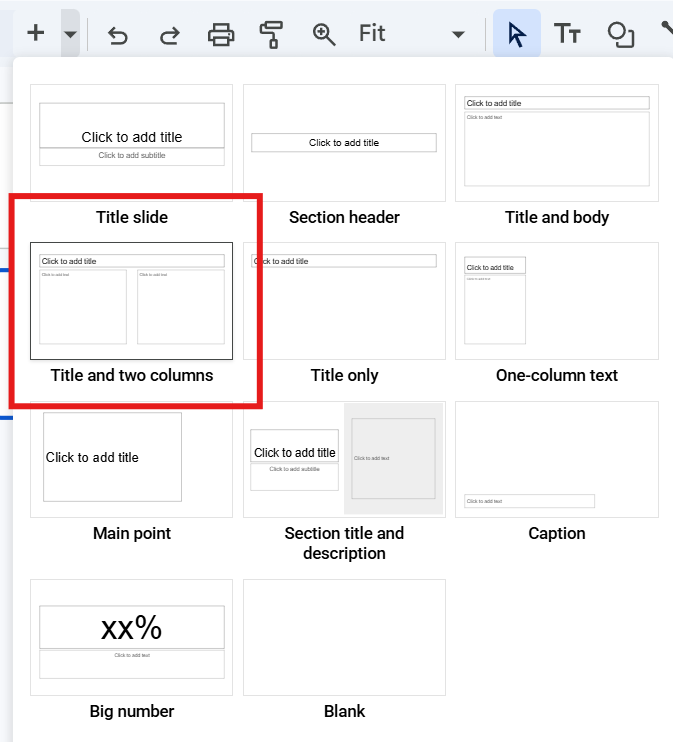Click the "Caption" label

point(557,533)
